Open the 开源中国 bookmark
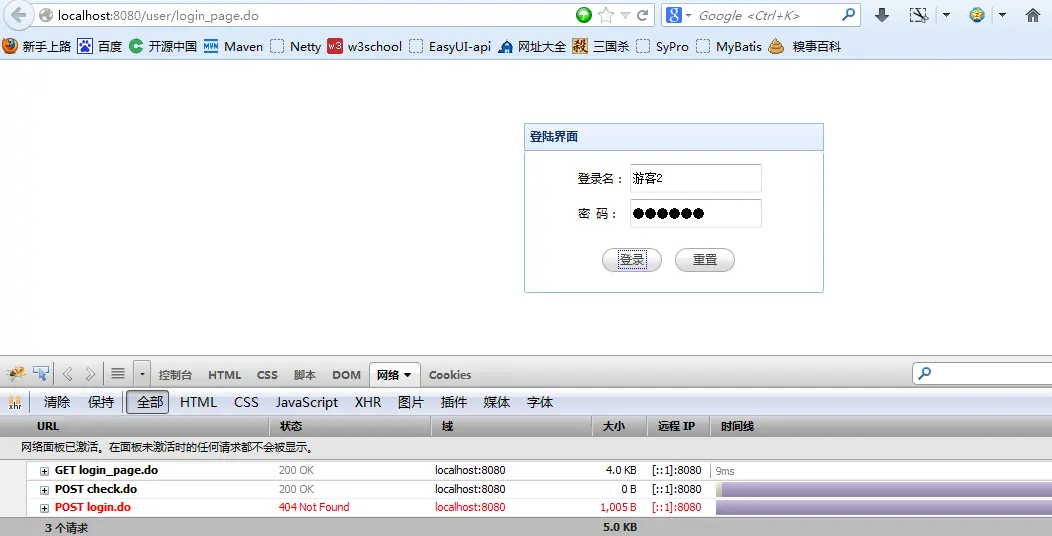Viewport: 1052px width, 536px height. 162,46
